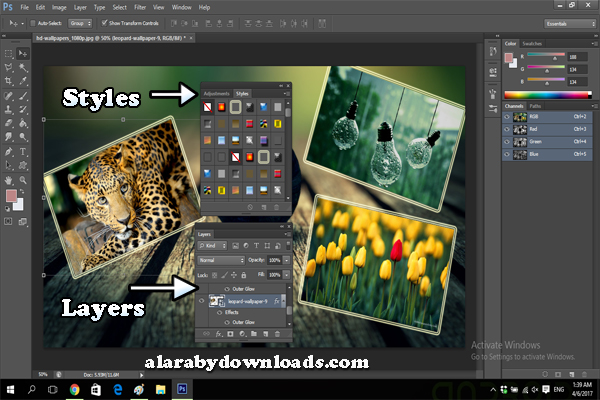Hide the Red channel eye
Screen dimensions: 600x400
point(507,129)
